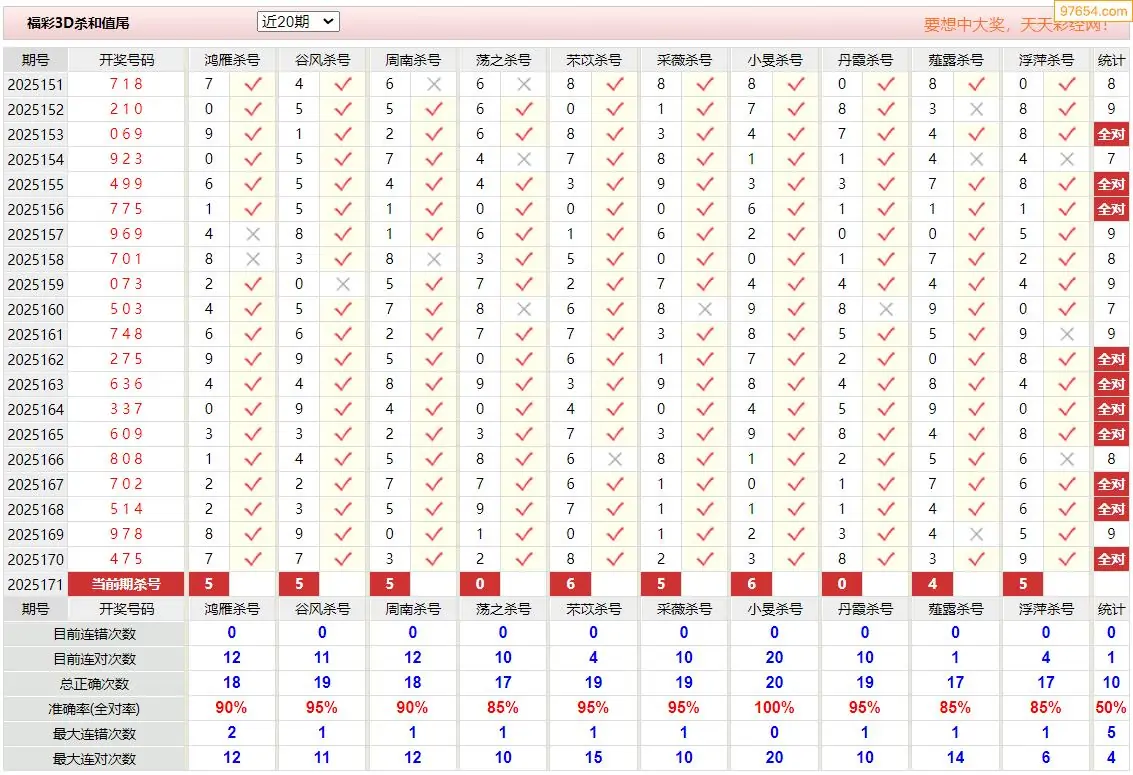
Task: Click the red 全对 badge in row 2025170
Action: coord(1111,559)
